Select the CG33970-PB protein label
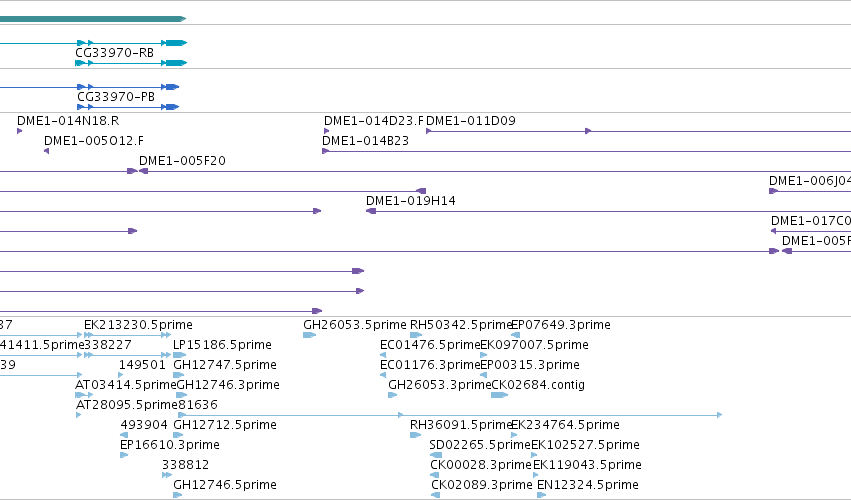The image size is (851, 500). pos(116,97)
